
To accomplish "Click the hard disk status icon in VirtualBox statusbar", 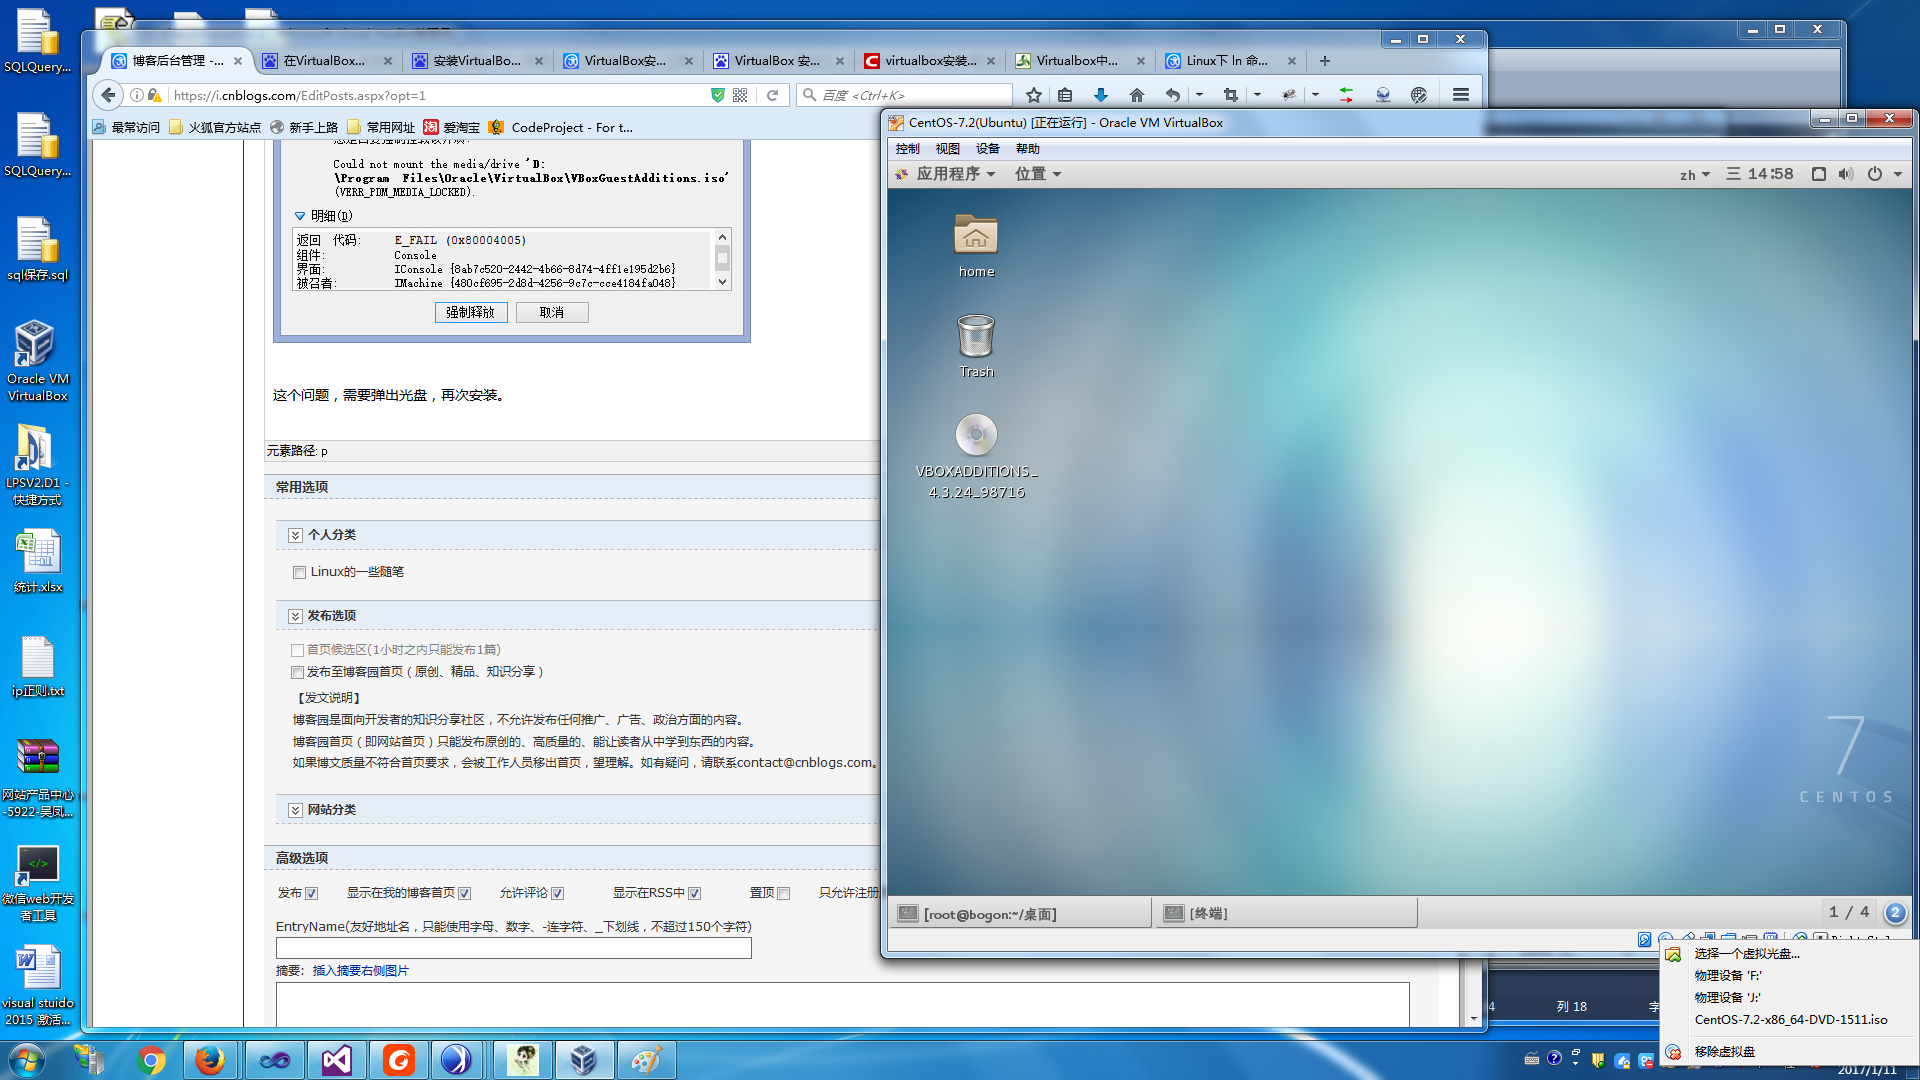I will [1644, 939].
